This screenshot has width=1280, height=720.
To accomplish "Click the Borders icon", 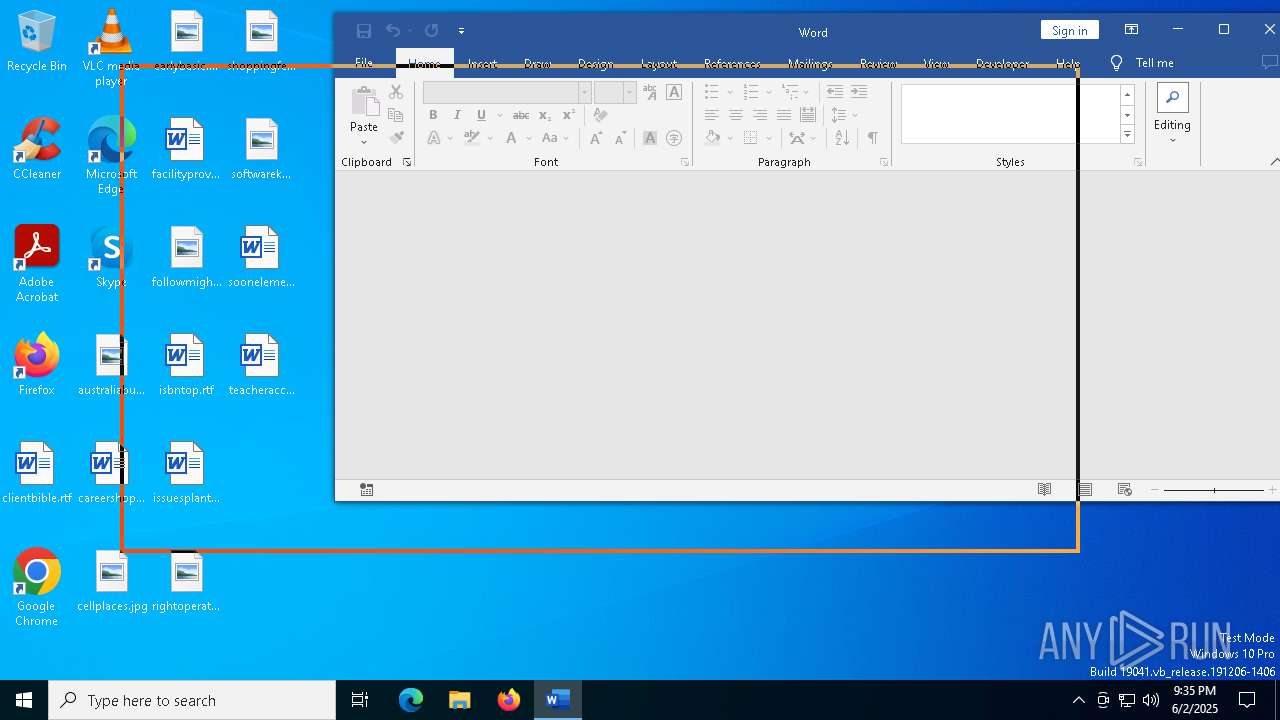I will pos(751,138).
